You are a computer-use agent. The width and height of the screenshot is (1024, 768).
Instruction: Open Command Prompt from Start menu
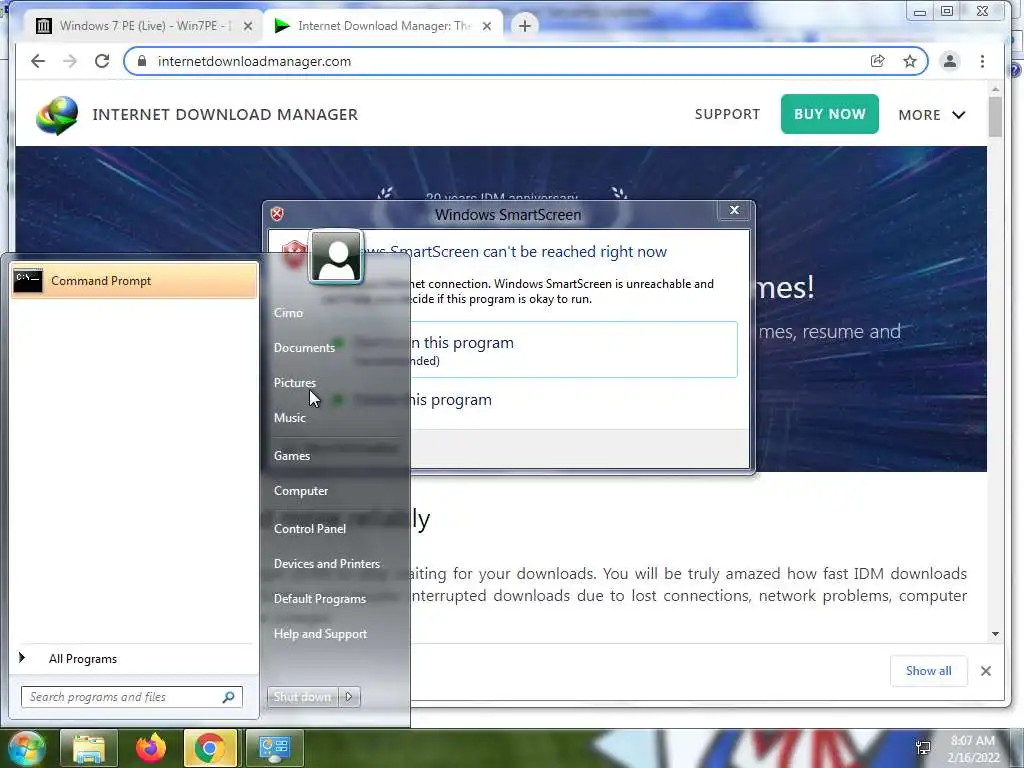[135, 281]
